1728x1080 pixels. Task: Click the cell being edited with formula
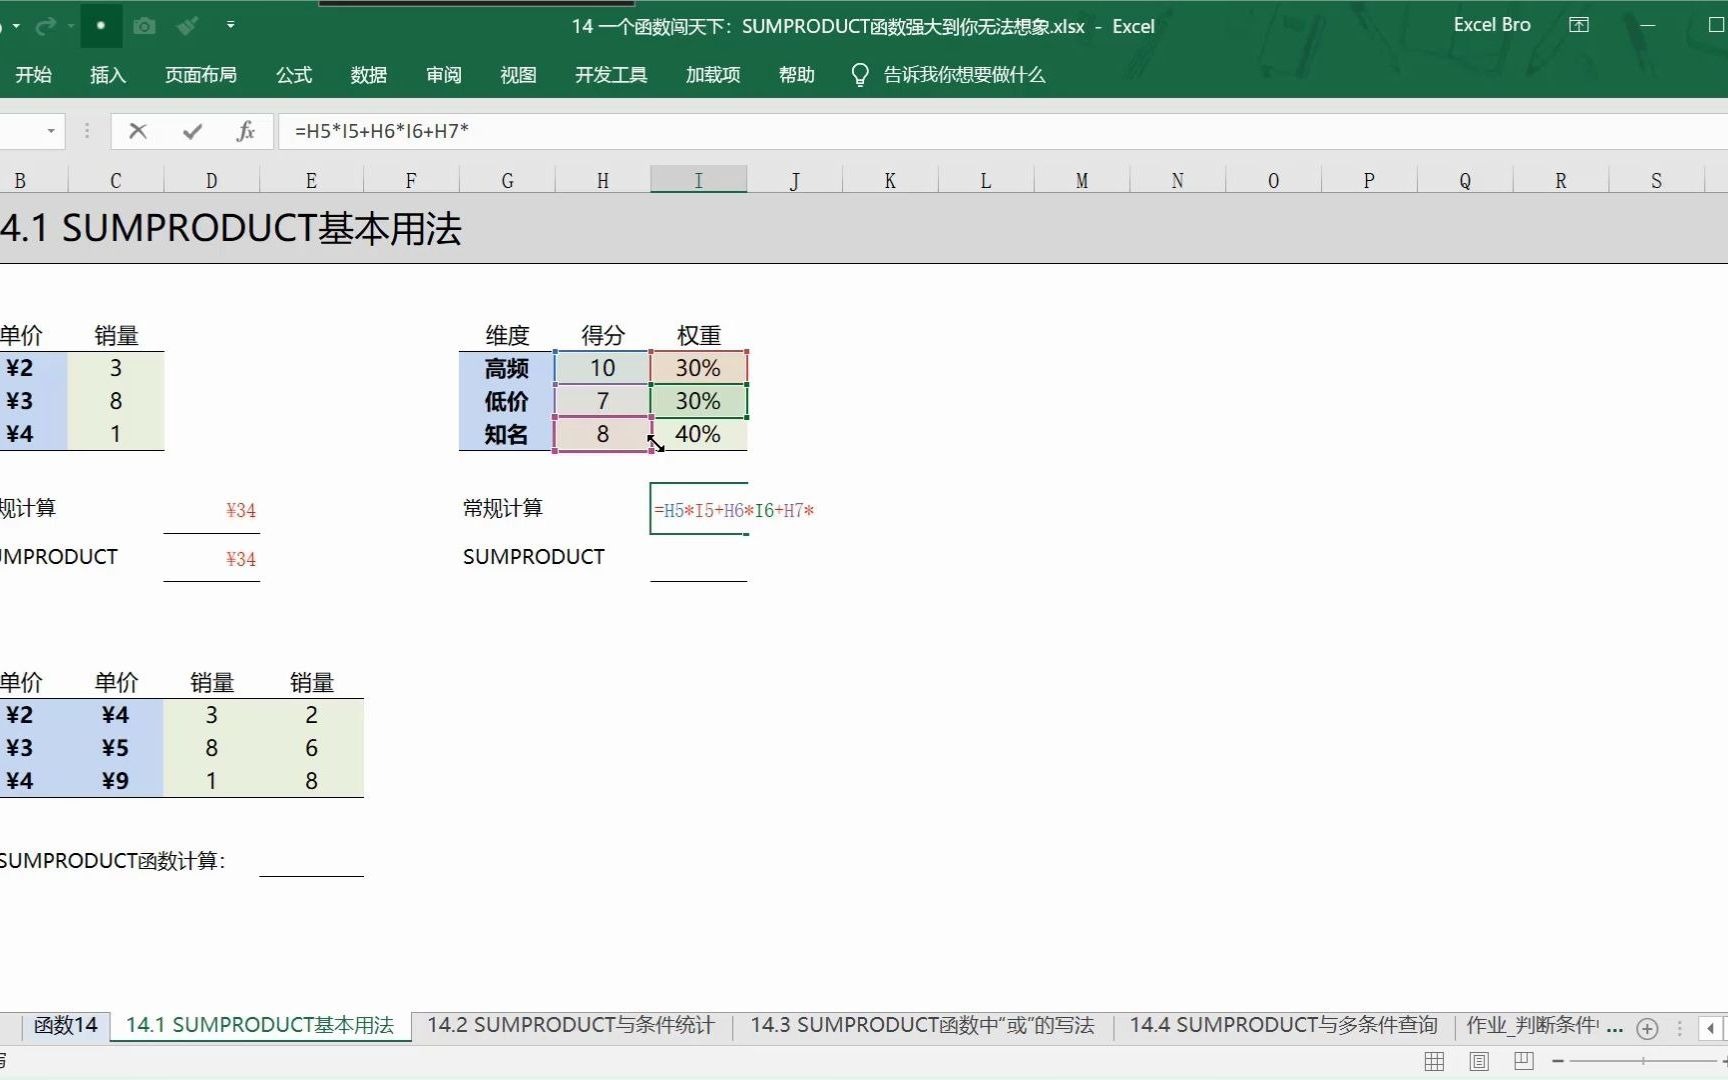(698, 509)
